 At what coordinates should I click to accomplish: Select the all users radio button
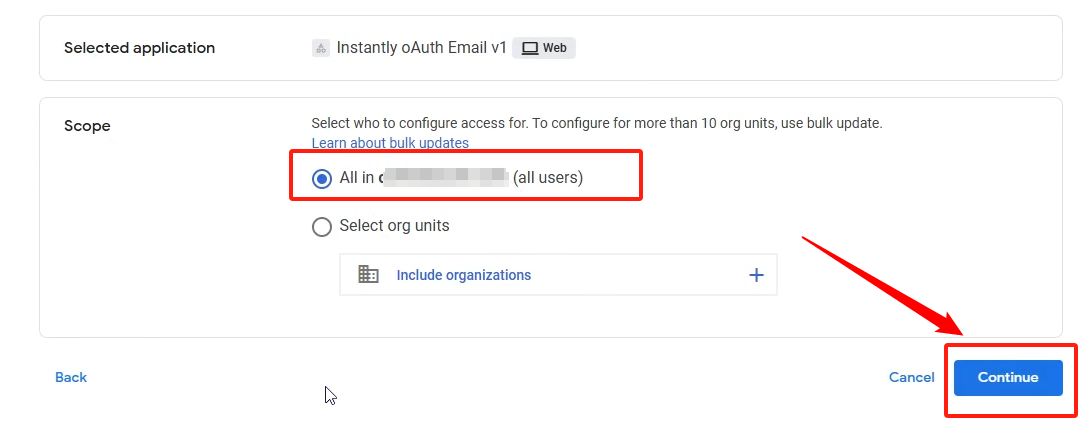click(322, 179)
